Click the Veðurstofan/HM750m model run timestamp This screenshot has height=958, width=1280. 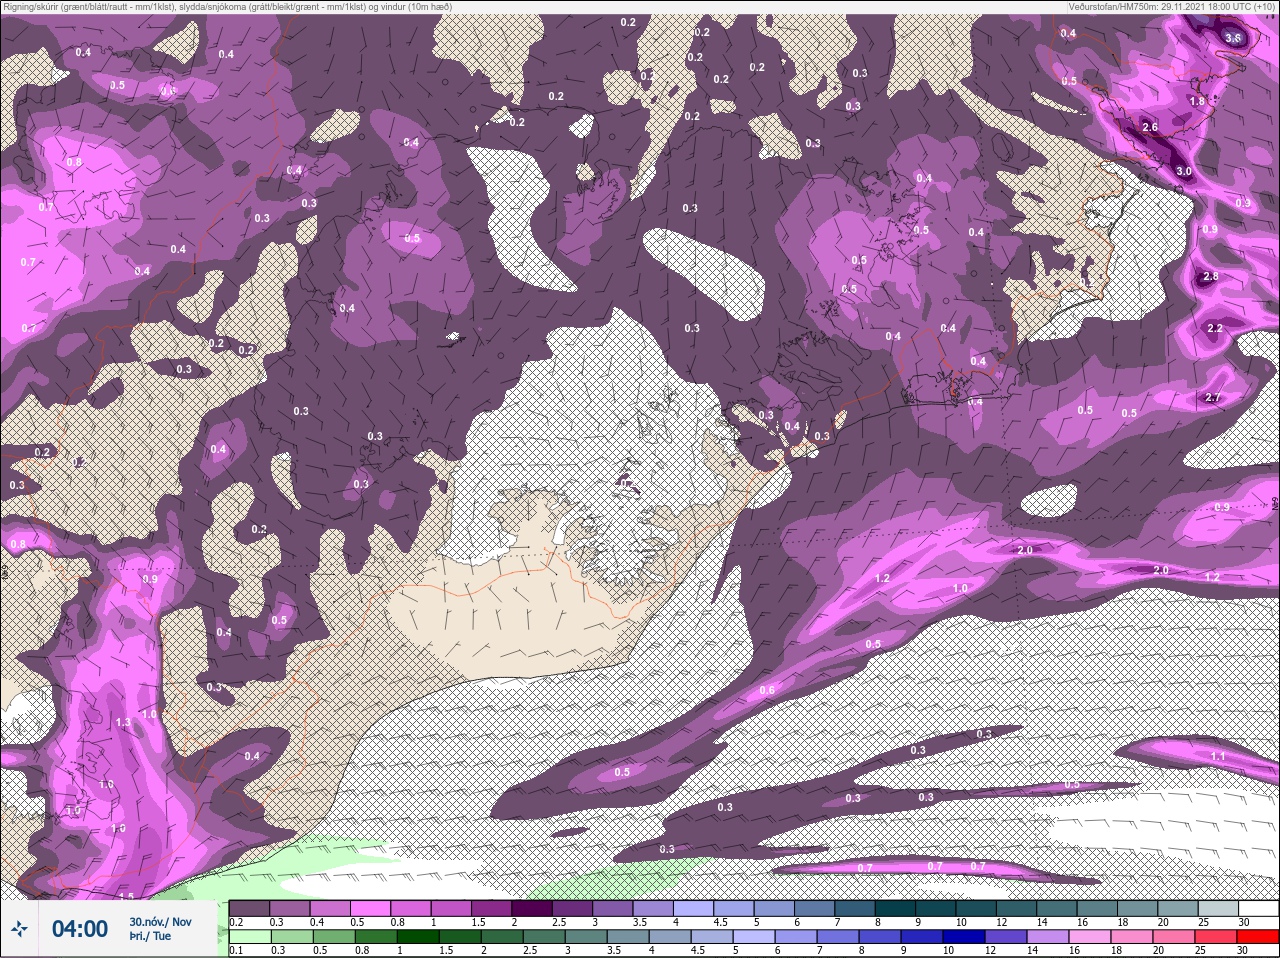(x=1172, y=6)
